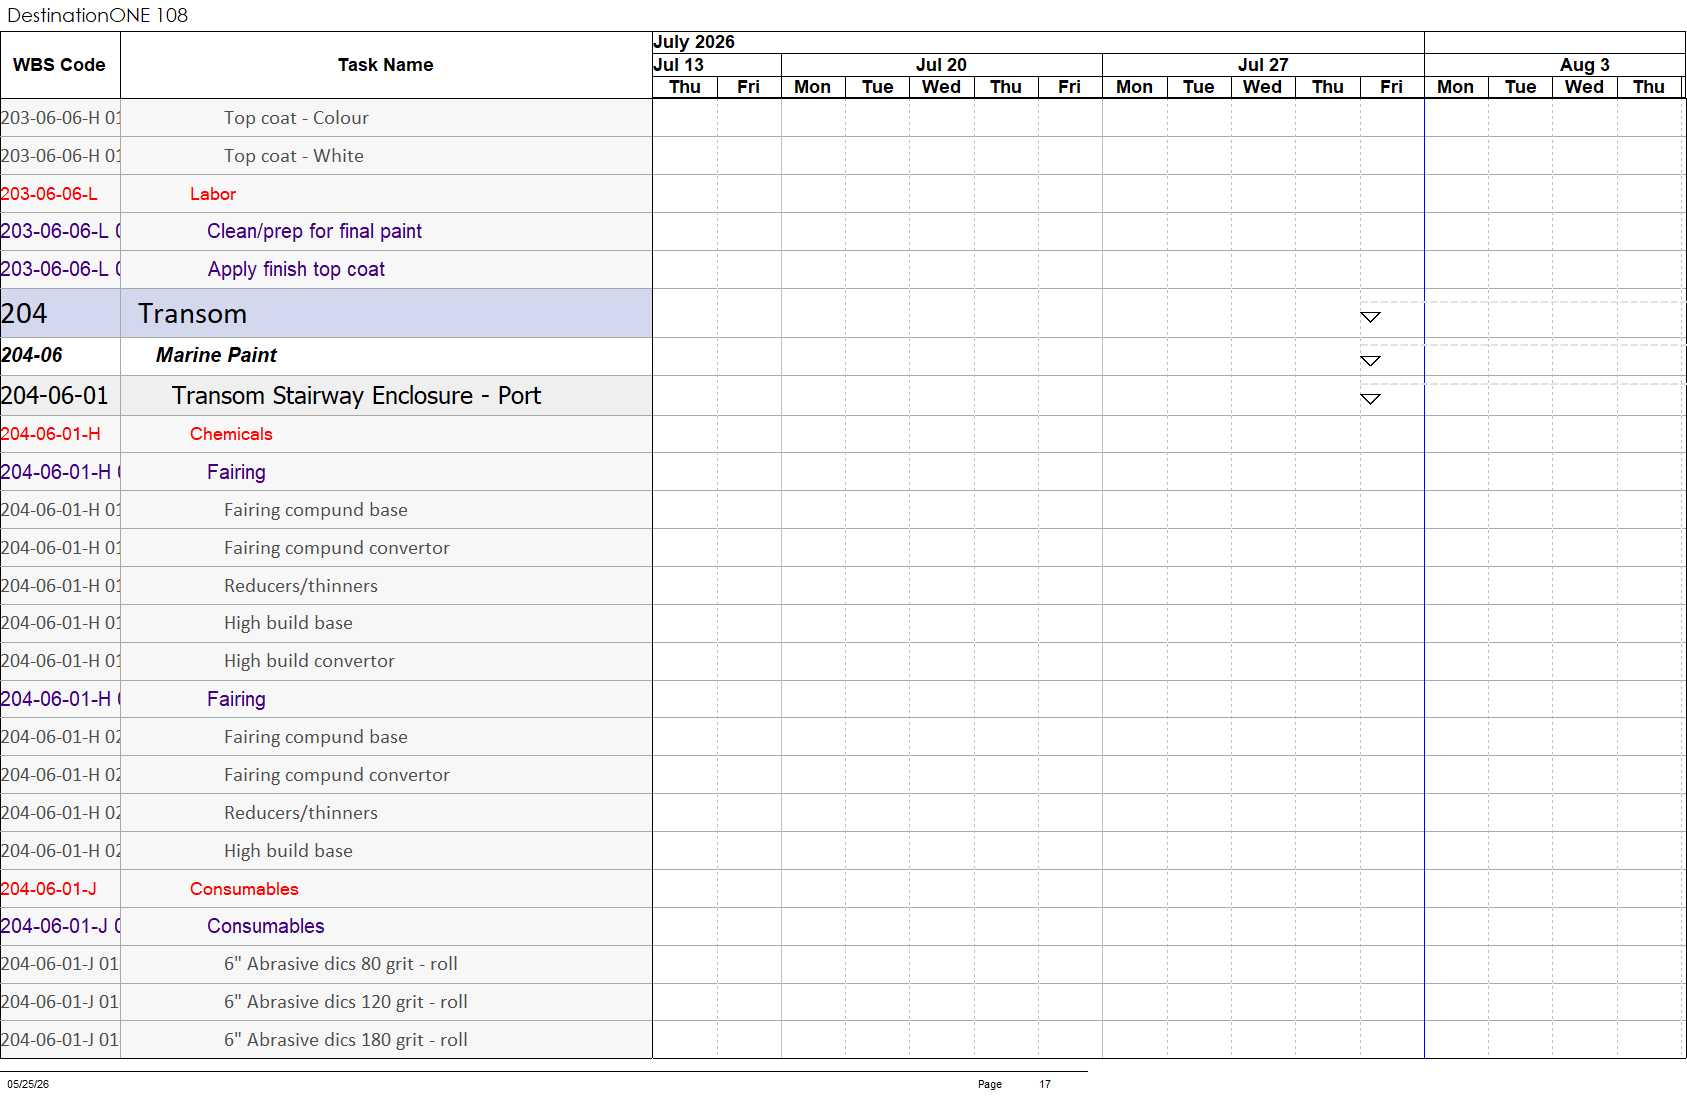Screen dimensions: 1687x1097
Task: Select 6" Abrasive dics 120 grit row
Action: 326,1002
